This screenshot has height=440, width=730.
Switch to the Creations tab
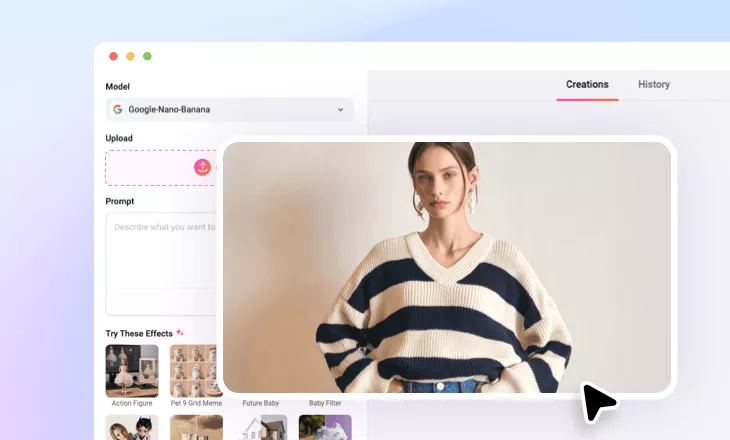tap(587, 84)
